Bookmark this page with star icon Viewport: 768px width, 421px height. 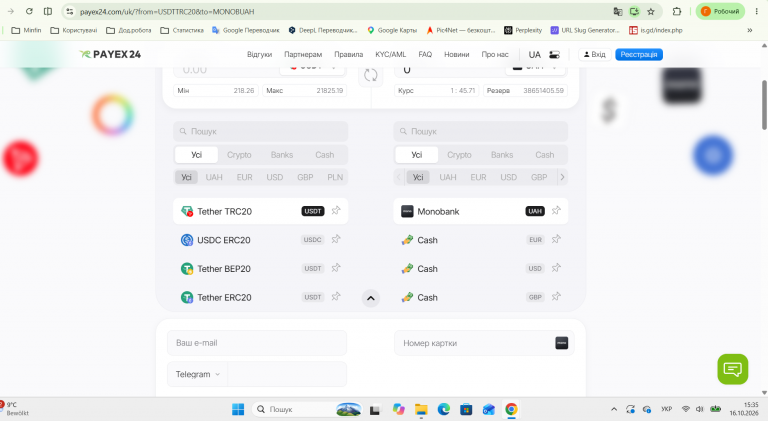pos(651,11)
